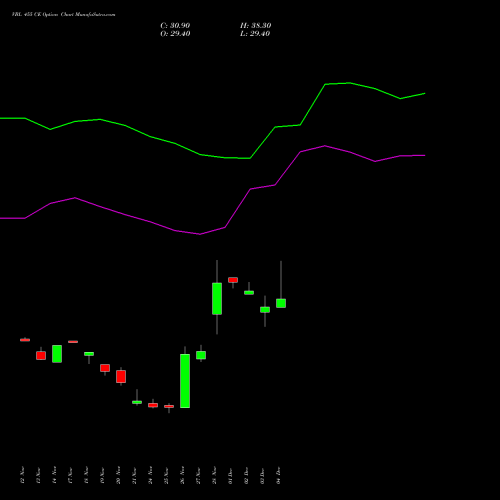Click the red candle for 24 Nov
Viewport: 500px width, 500px height.
(153, 405)
